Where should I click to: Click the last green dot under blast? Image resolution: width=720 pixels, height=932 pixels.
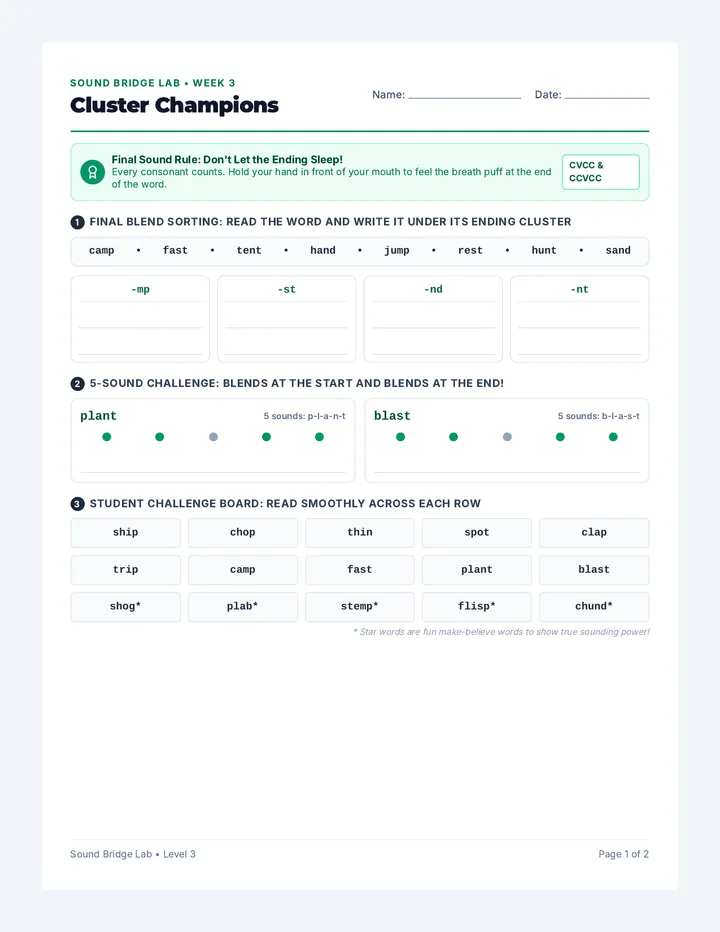613,437
